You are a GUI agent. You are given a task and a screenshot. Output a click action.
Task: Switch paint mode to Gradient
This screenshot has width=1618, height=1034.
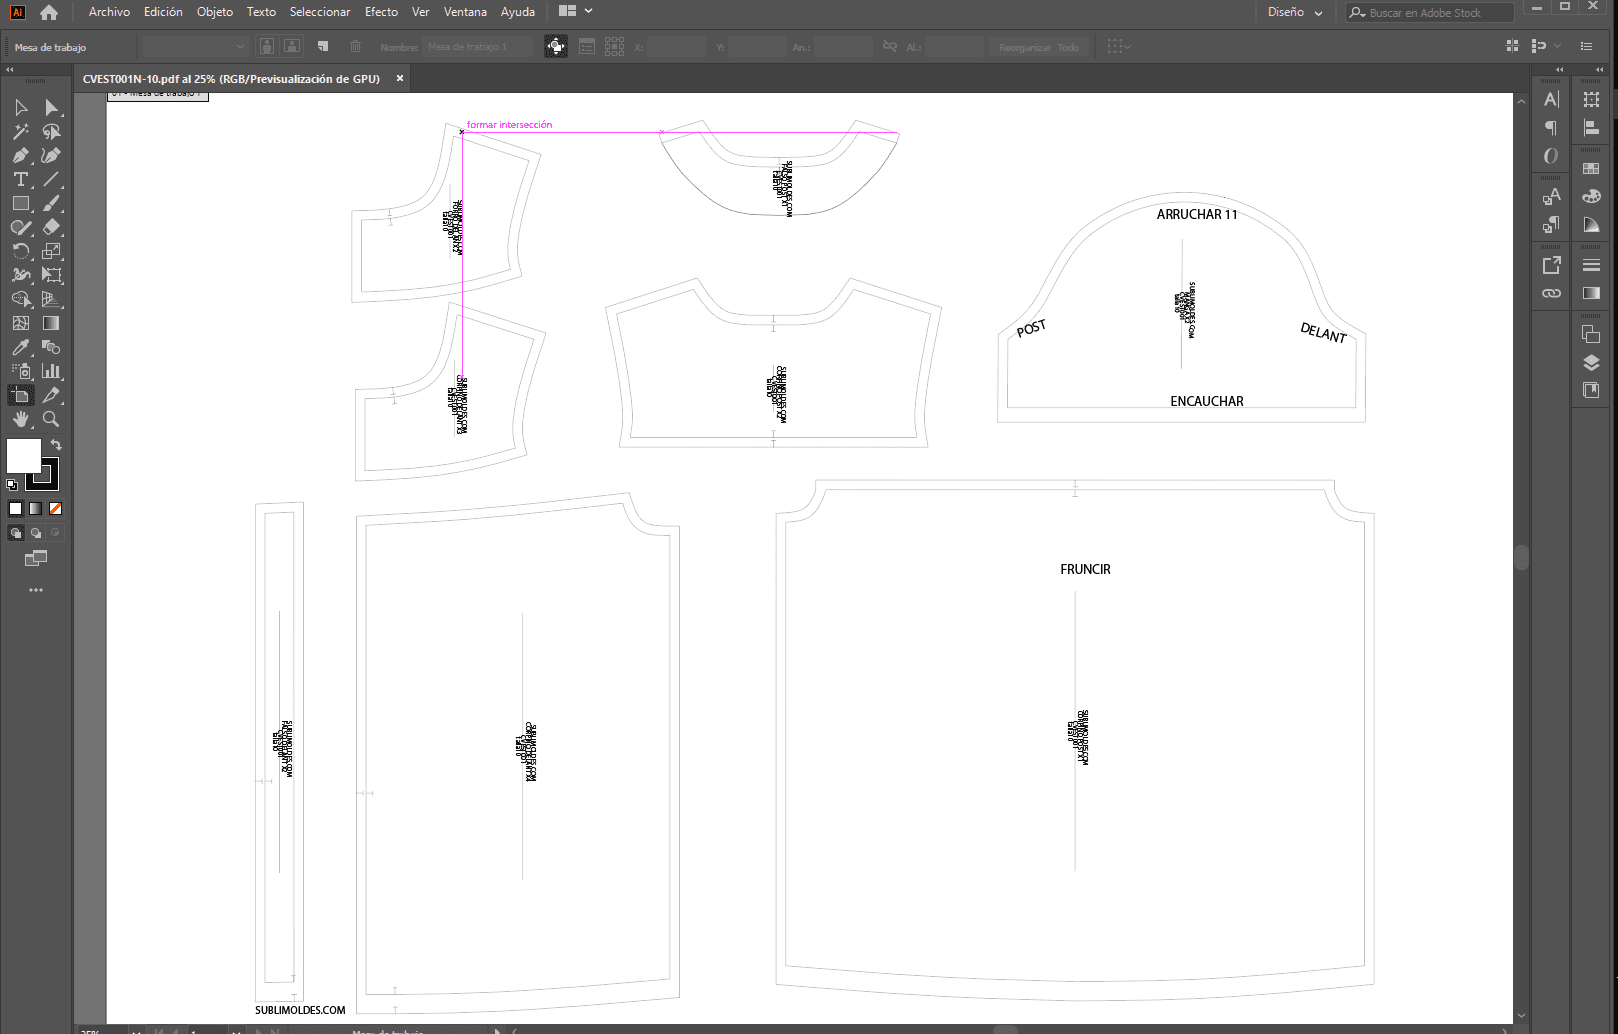(x=36, y=508)
